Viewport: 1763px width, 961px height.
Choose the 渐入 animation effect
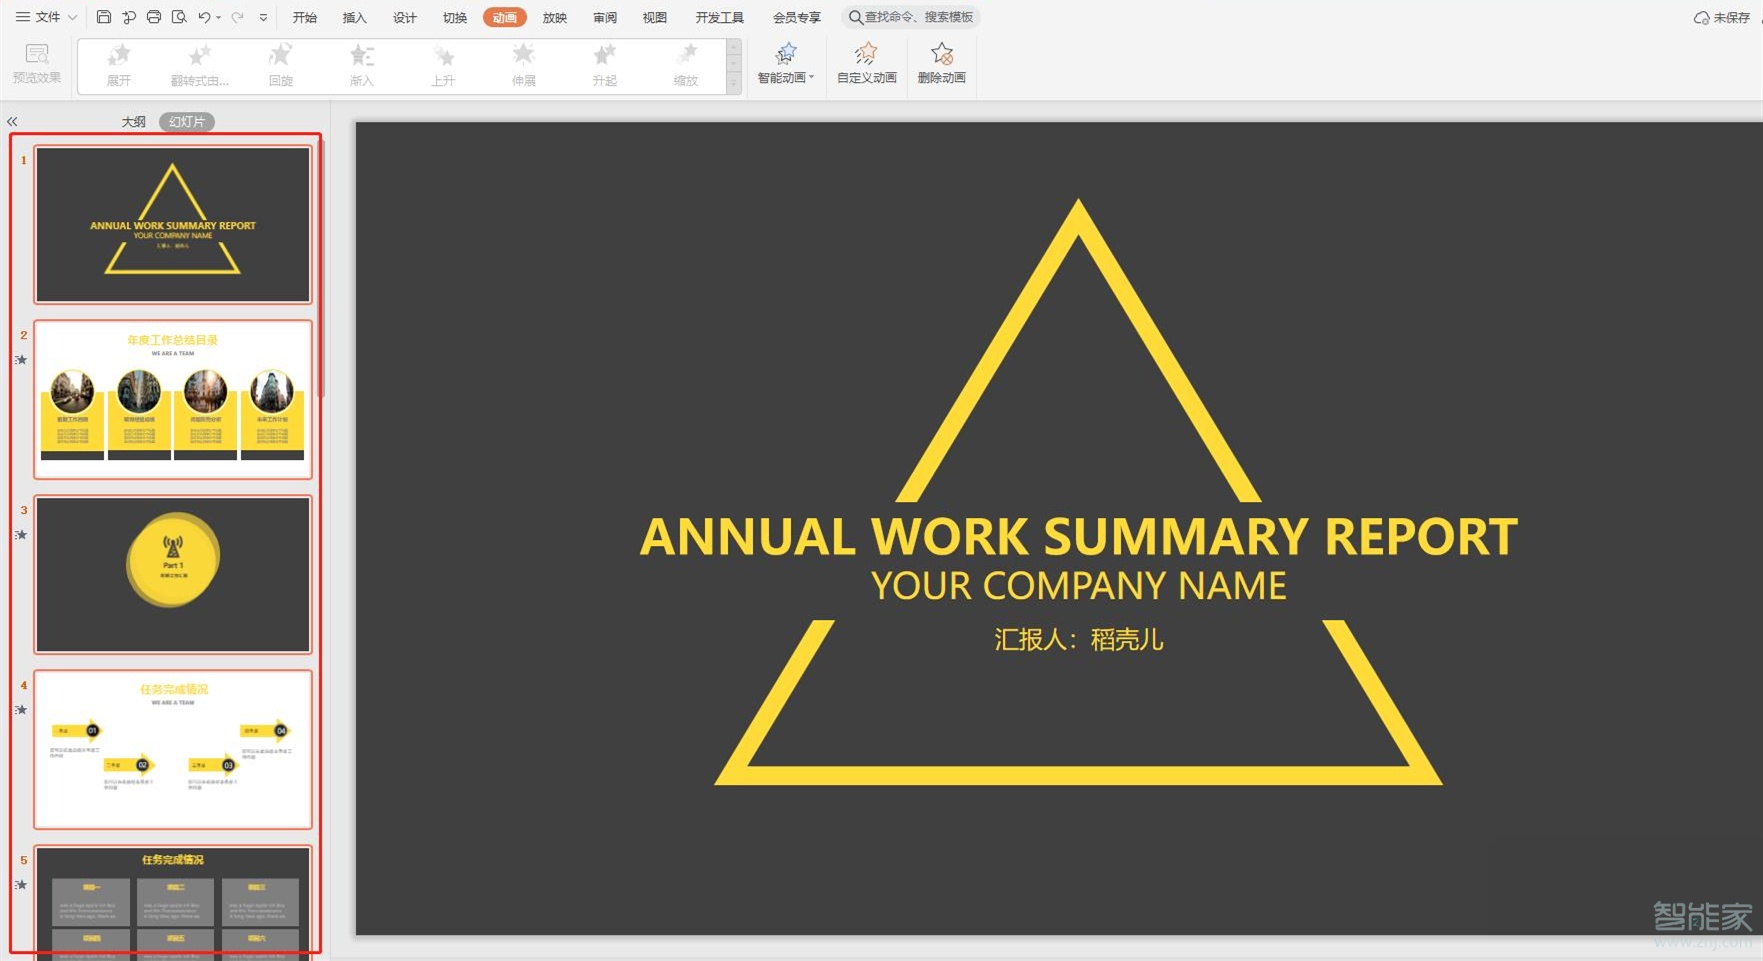click(x=362, y=66)
